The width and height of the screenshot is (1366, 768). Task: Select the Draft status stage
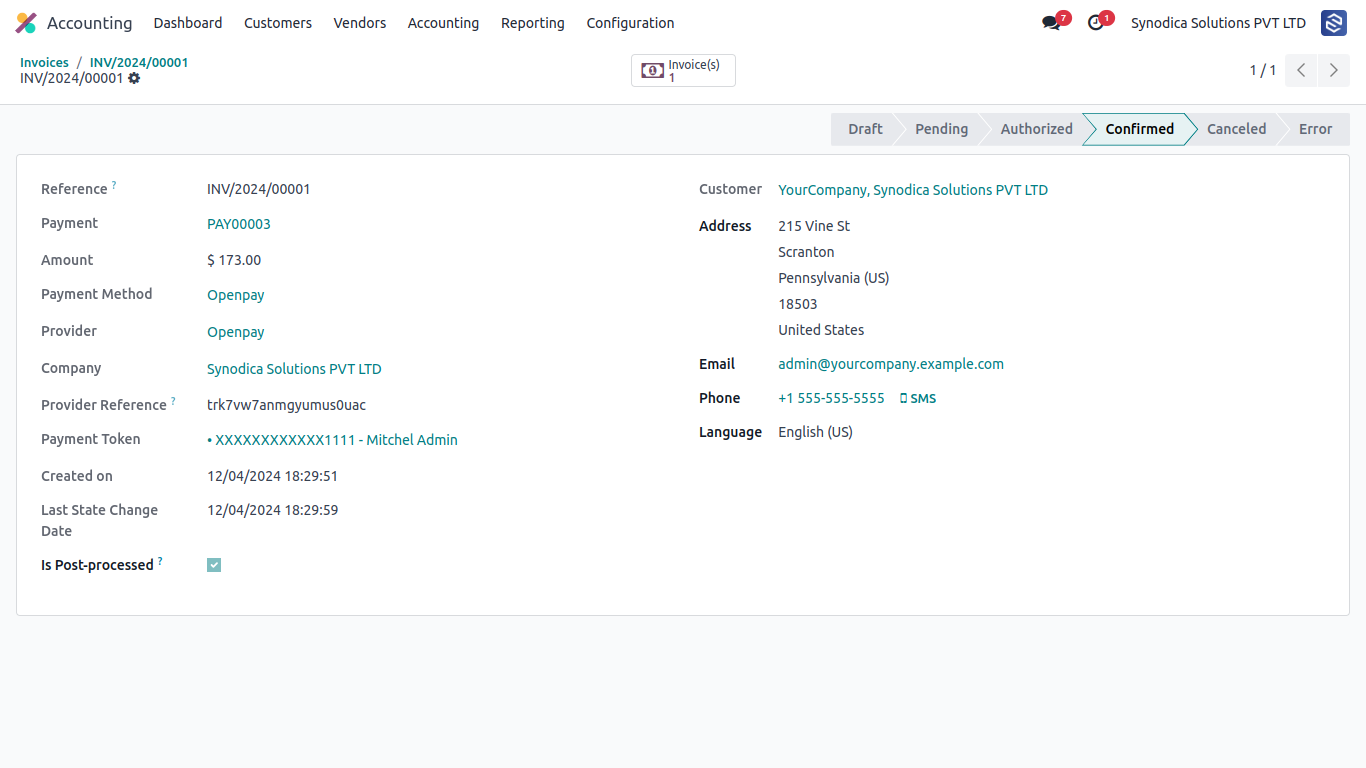click(865, 129)
